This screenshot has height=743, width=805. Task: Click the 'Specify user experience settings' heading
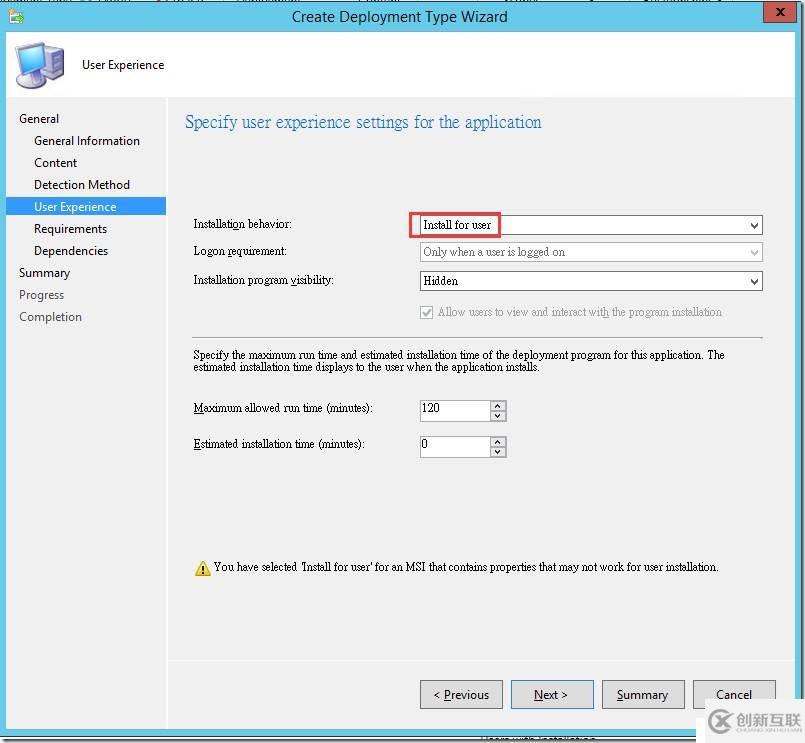pyautogui.click(x=363, y=123)
